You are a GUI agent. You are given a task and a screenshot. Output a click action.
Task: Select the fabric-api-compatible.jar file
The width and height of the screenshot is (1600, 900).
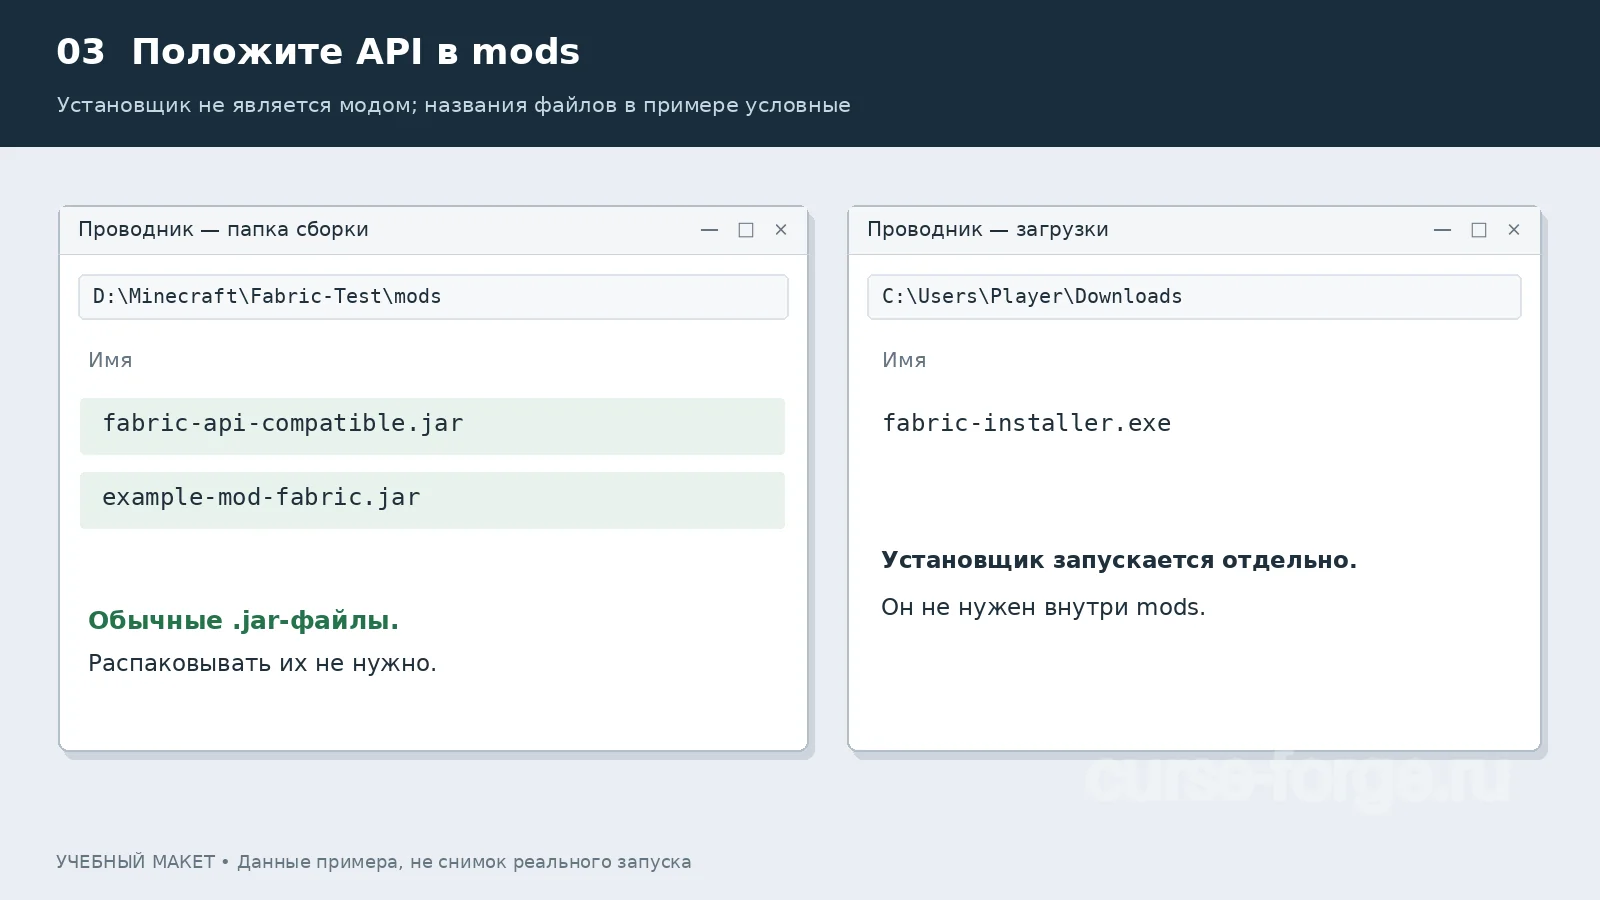point(432,426)
